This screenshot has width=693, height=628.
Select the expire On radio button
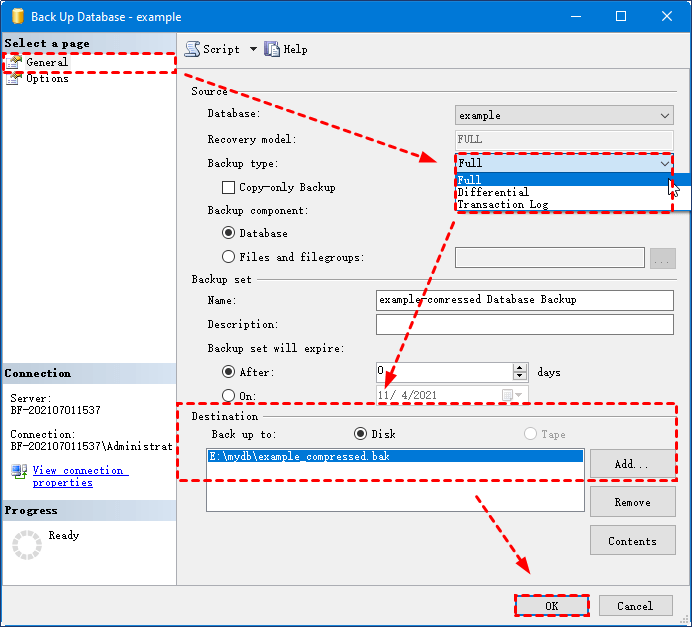click(x=228, y=396)
